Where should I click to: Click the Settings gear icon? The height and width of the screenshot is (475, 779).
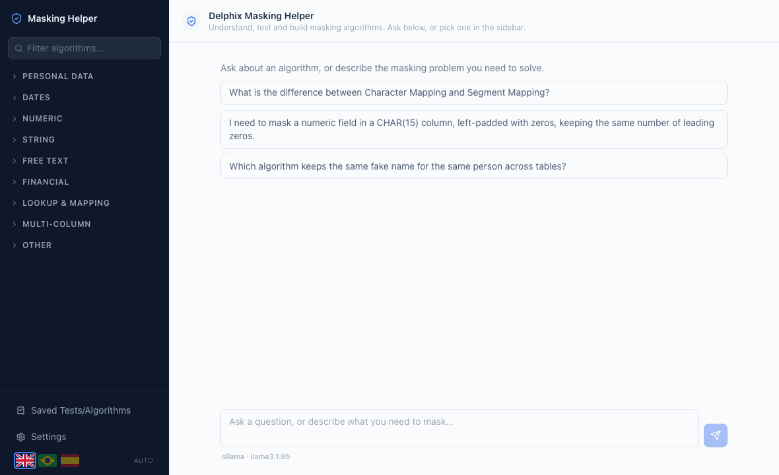(x=20, y=437)
